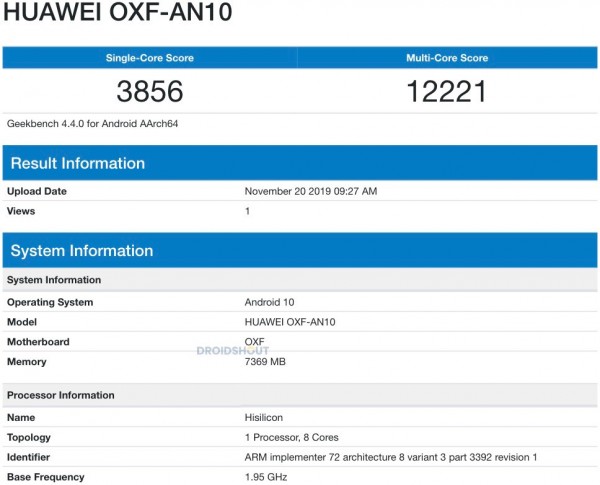Click the single-core score value 3856
This screenshot has height=485, width=600.
pyautogui.click(x=149, y=92)
